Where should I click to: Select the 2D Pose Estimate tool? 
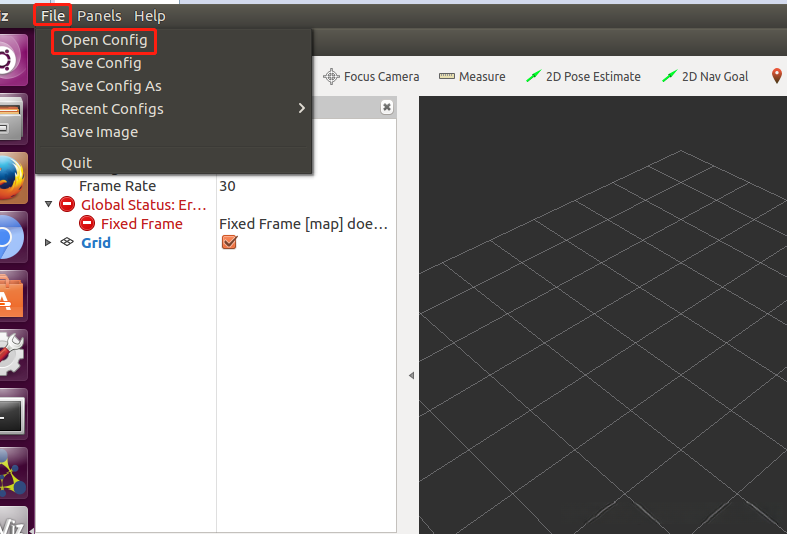(583, 76)
